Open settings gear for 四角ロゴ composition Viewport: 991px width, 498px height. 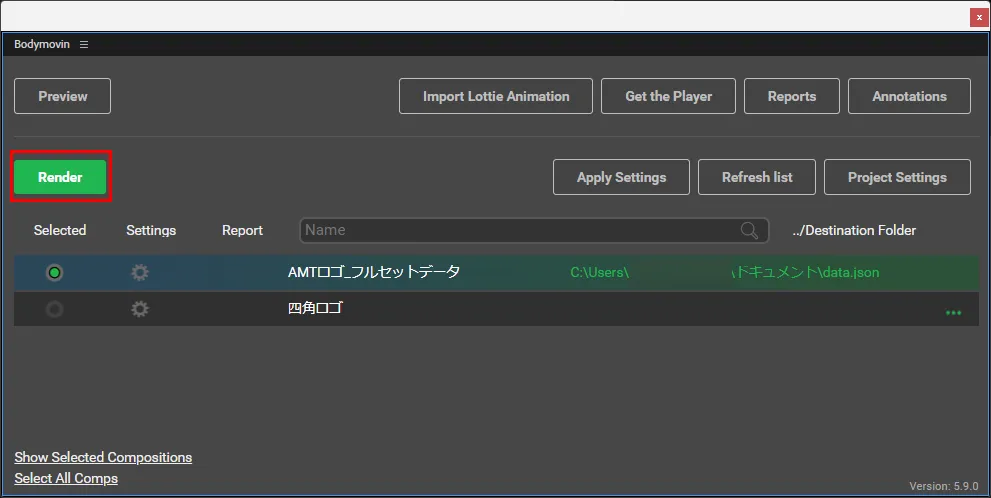140,309
